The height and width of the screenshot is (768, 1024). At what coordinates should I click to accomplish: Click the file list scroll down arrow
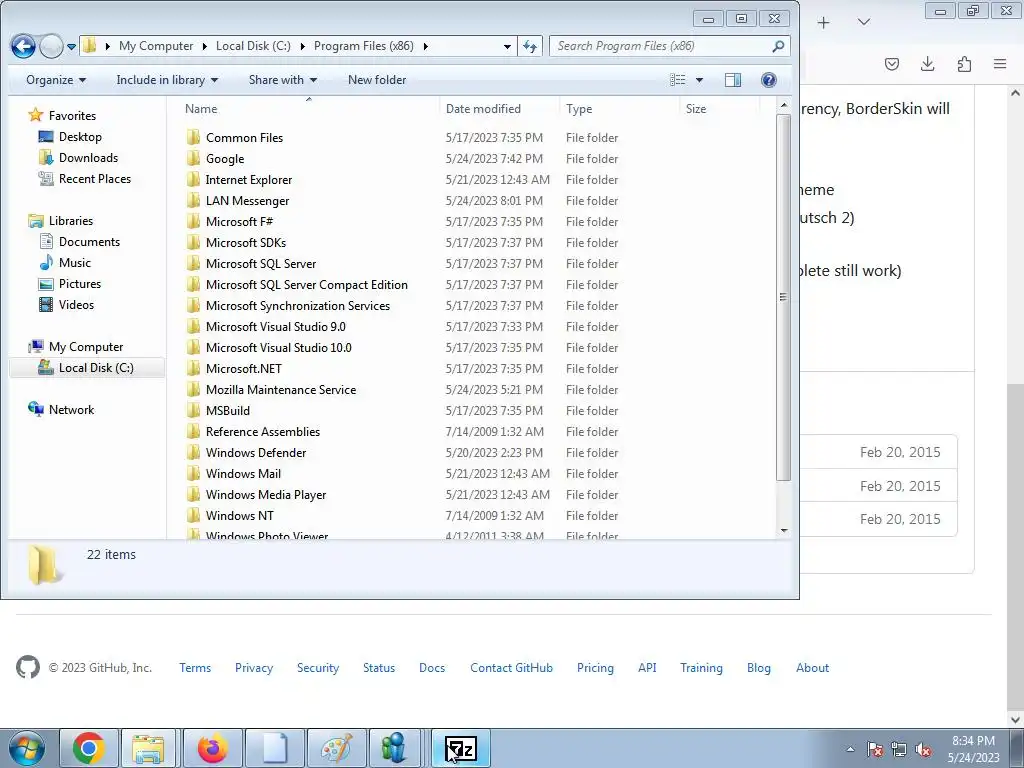(784, 531)
